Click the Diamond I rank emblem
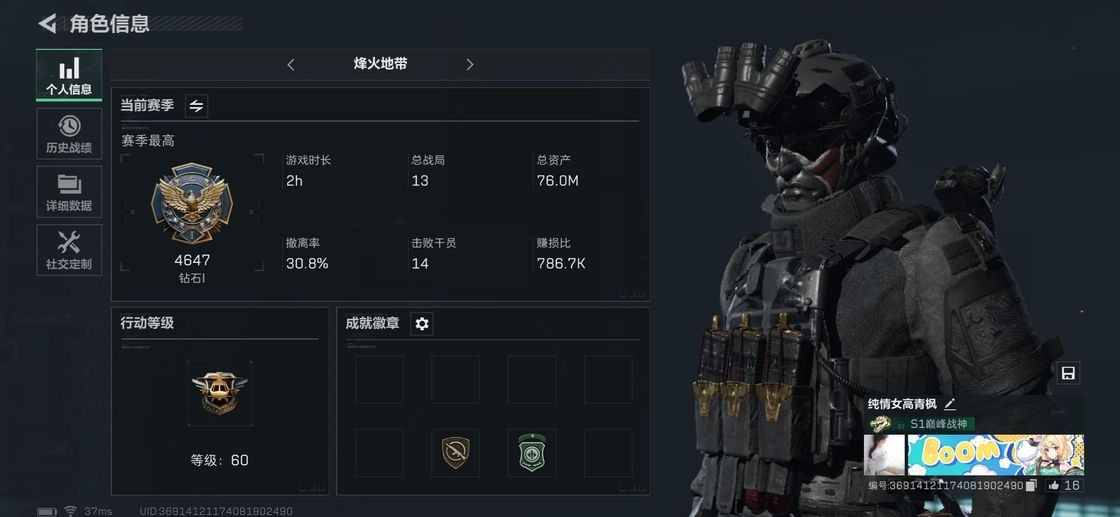The height and width of the screenshot is (517, 1120). [191, 204]
